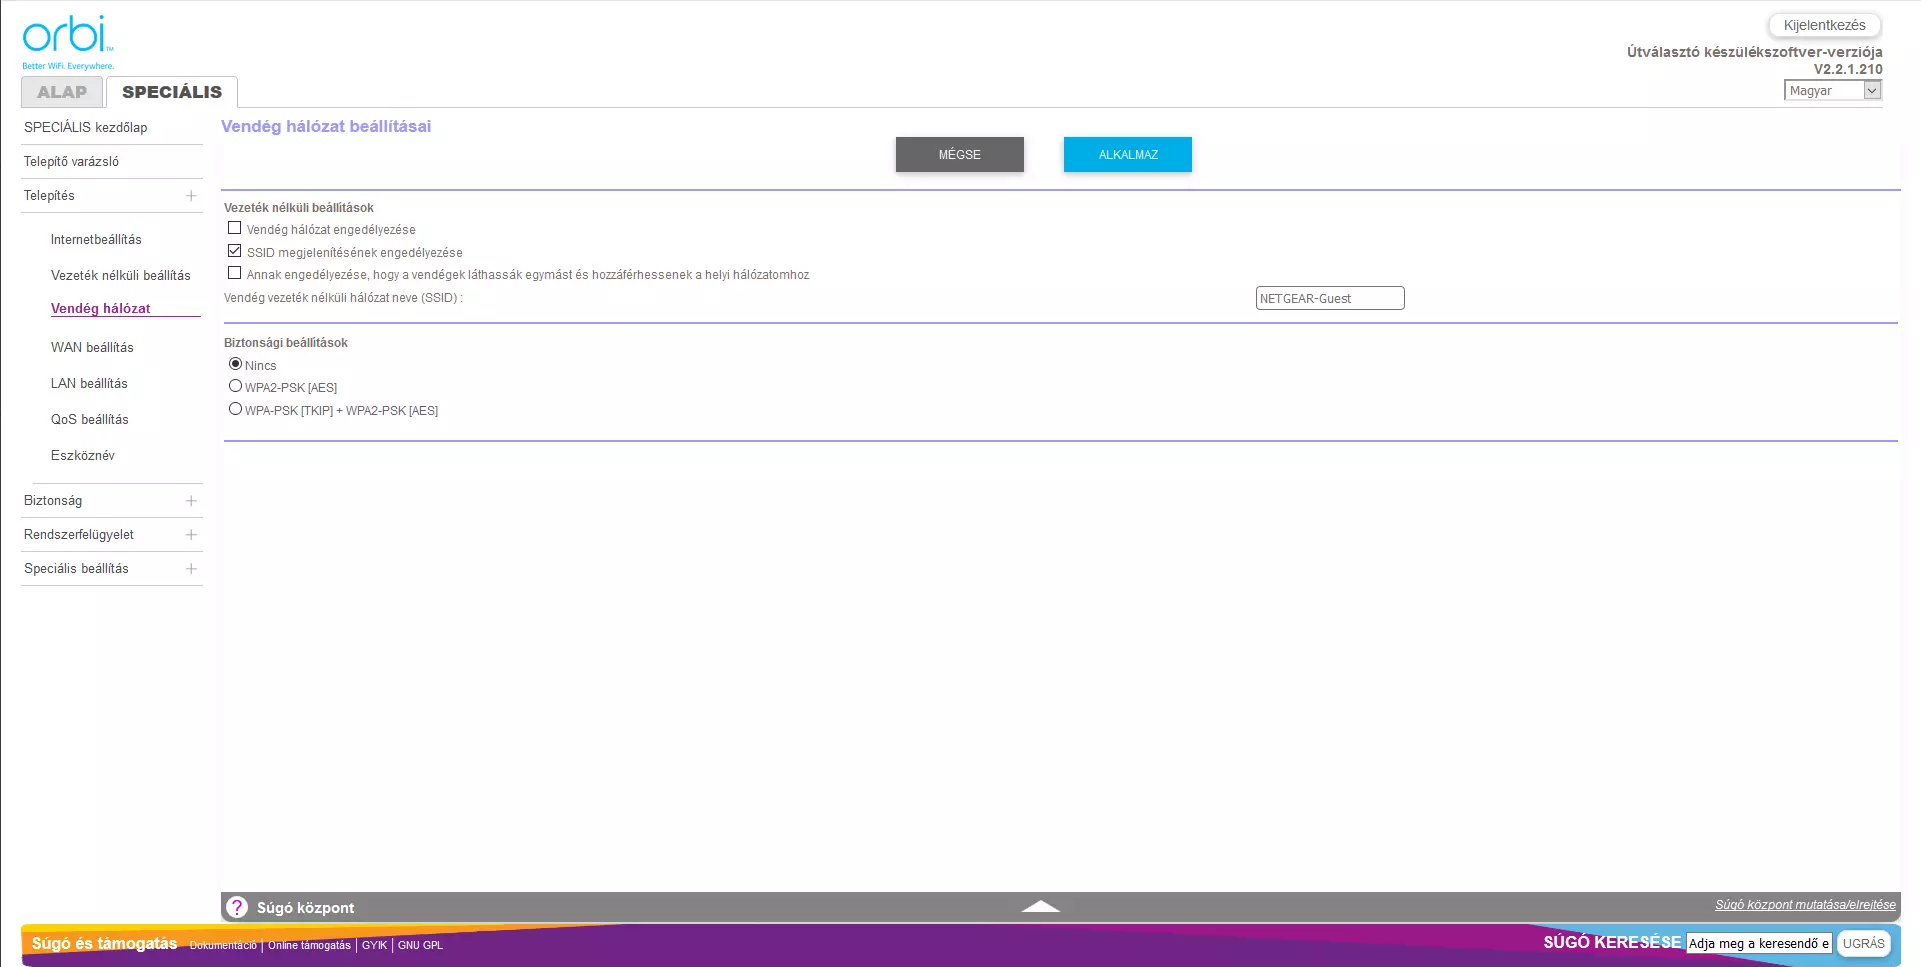Screen dimensions: 1921x967
Task: Expand help panel with the up arrow
Action: tap(1040, 906)
